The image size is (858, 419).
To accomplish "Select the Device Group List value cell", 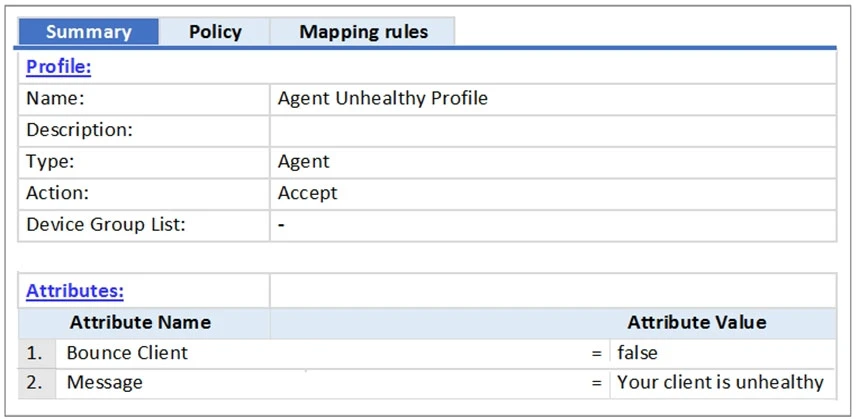I will [x=552, y=225].
